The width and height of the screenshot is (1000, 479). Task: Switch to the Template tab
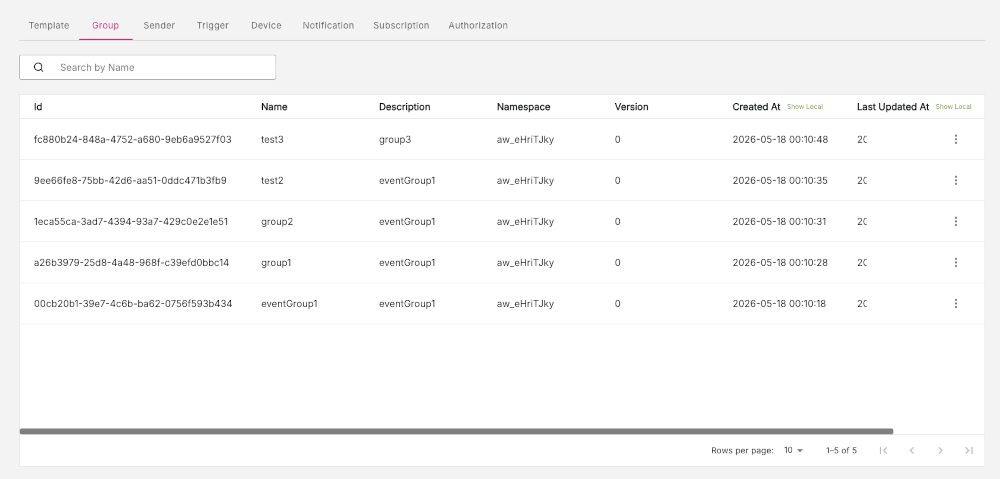[x=49, y=26]
